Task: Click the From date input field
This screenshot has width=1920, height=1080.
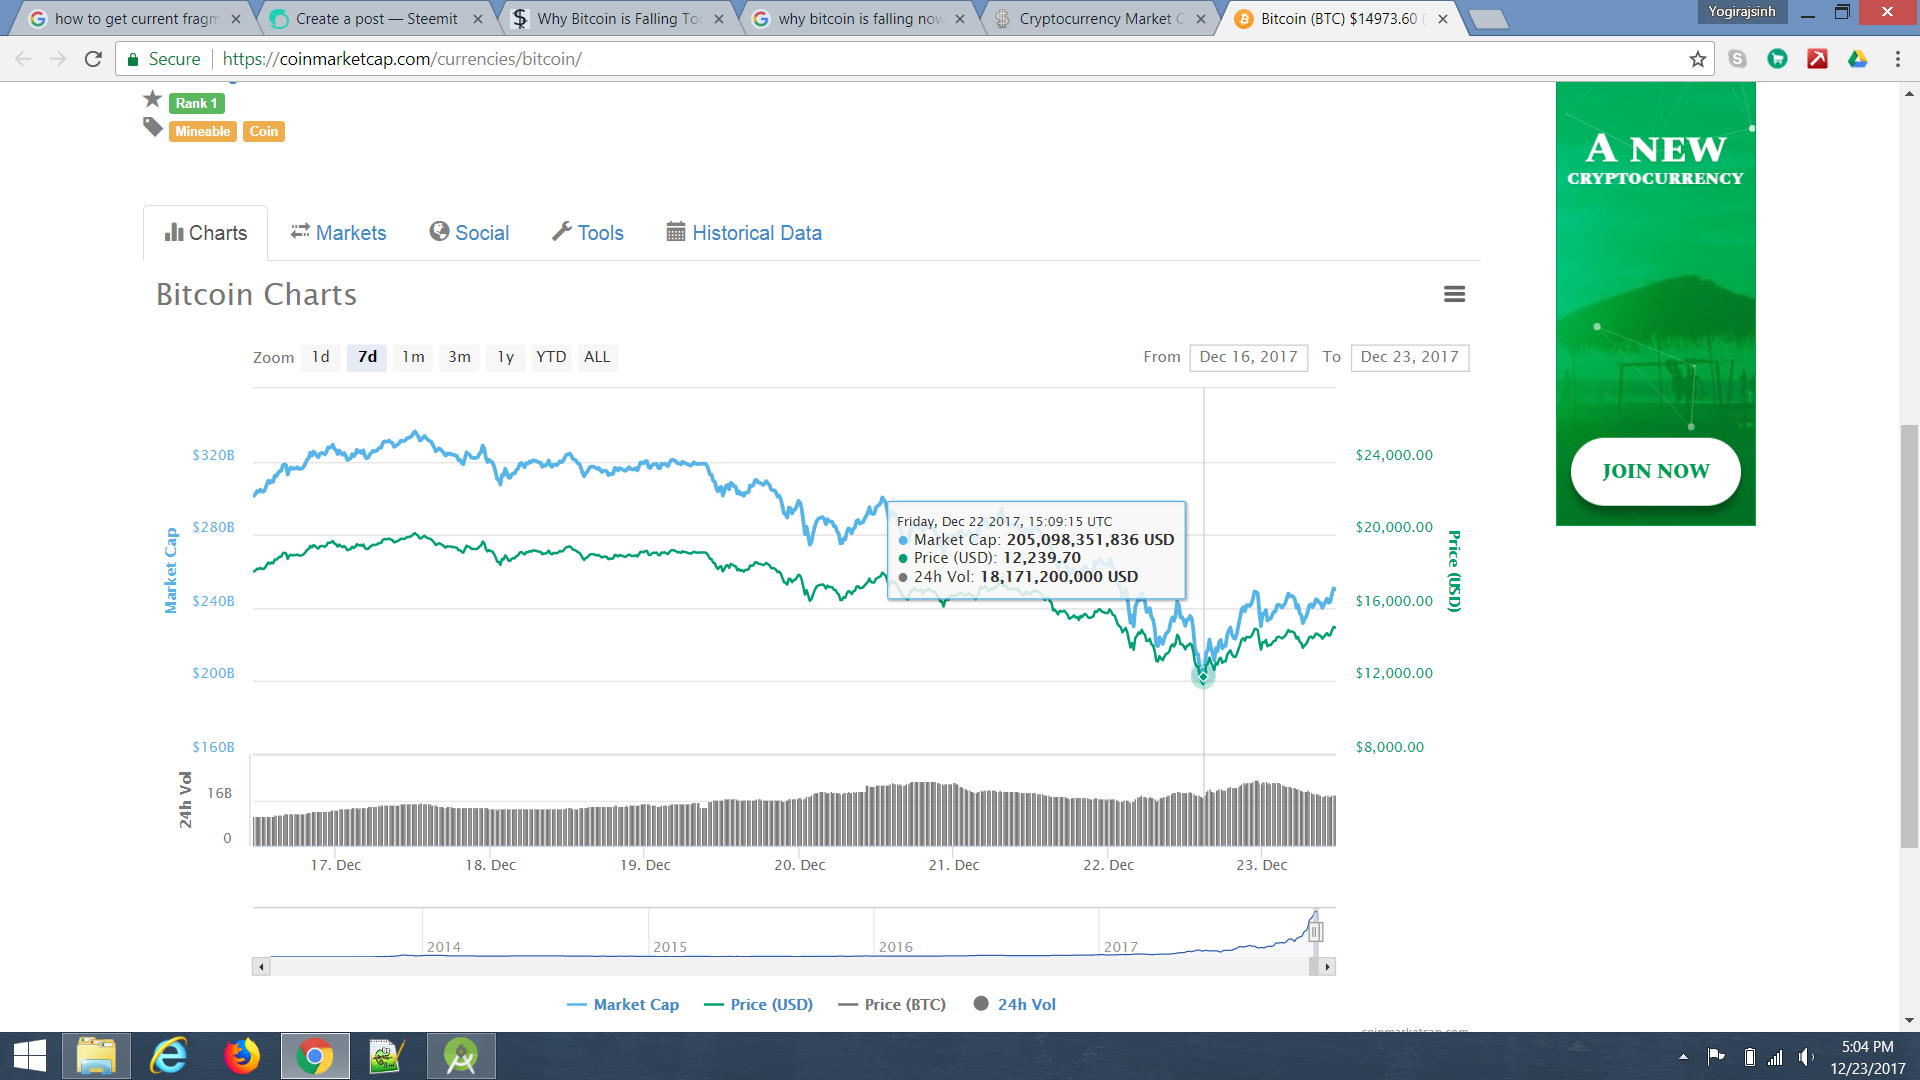Action: click(x=1248, y=357)
